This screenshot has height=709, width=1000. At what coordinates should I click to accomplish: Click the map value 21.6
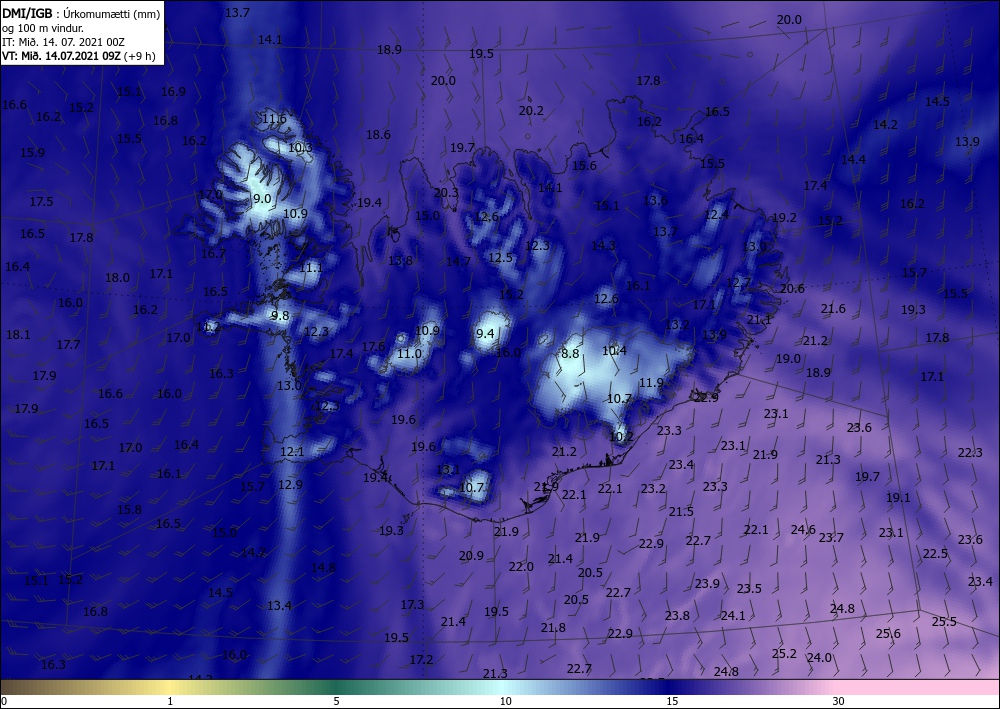(833, 309)
